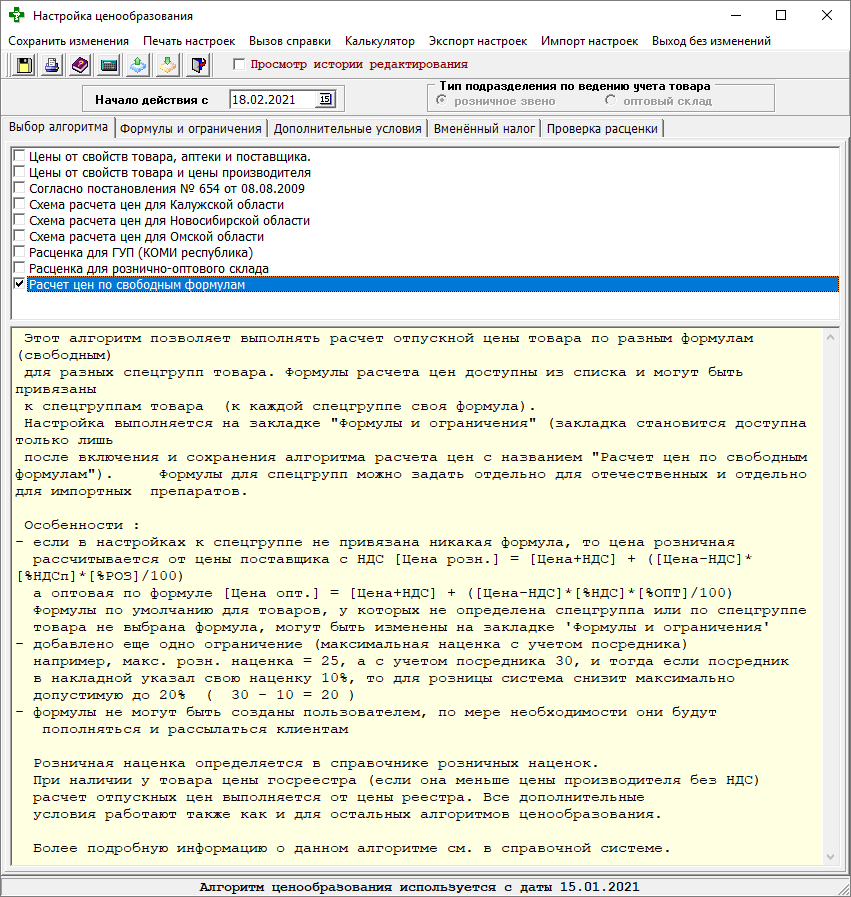
Task: Check 'Схема расчета цен для Калужской области'
Action: tap(20, 205)
